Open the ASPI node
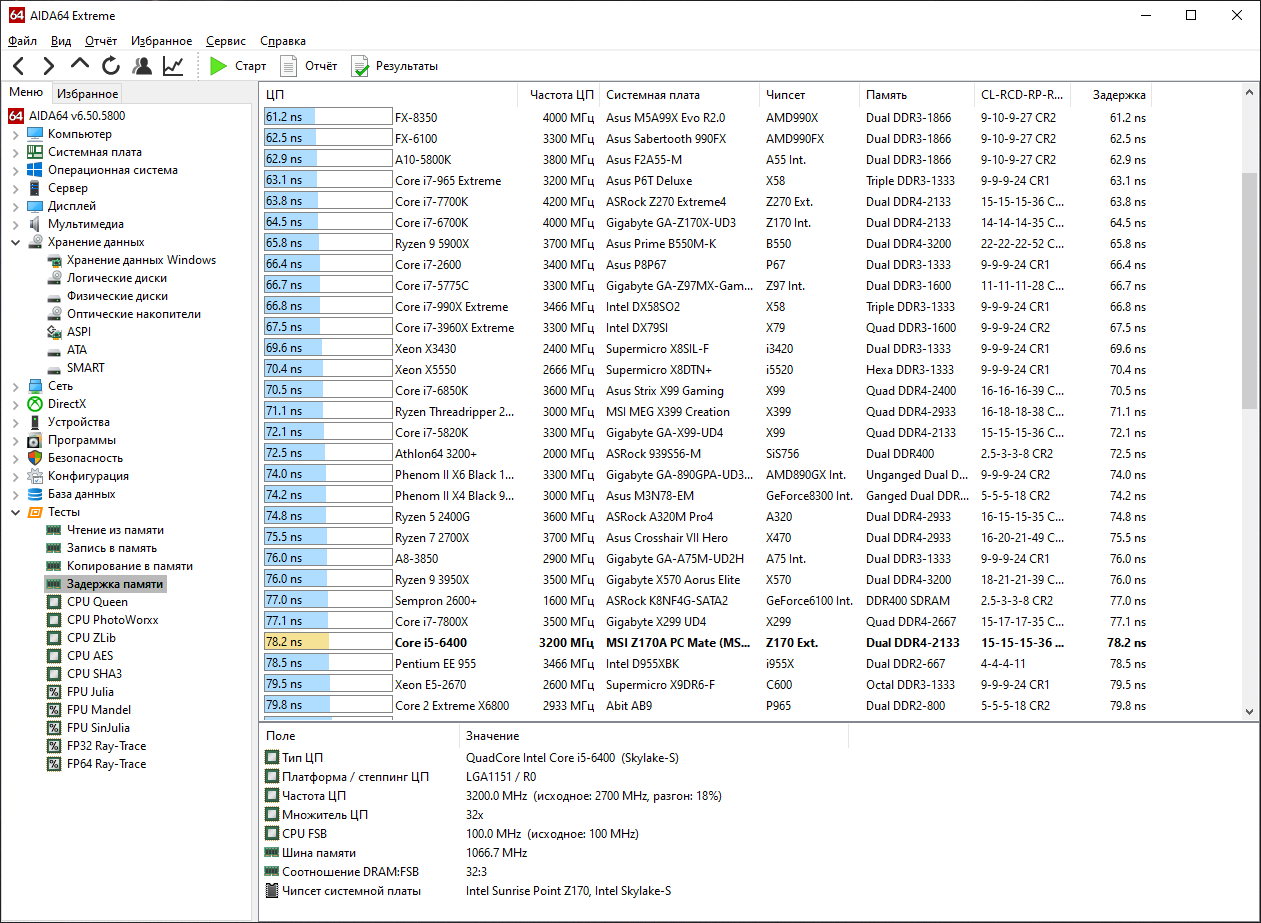 click(x=79, y=332)
